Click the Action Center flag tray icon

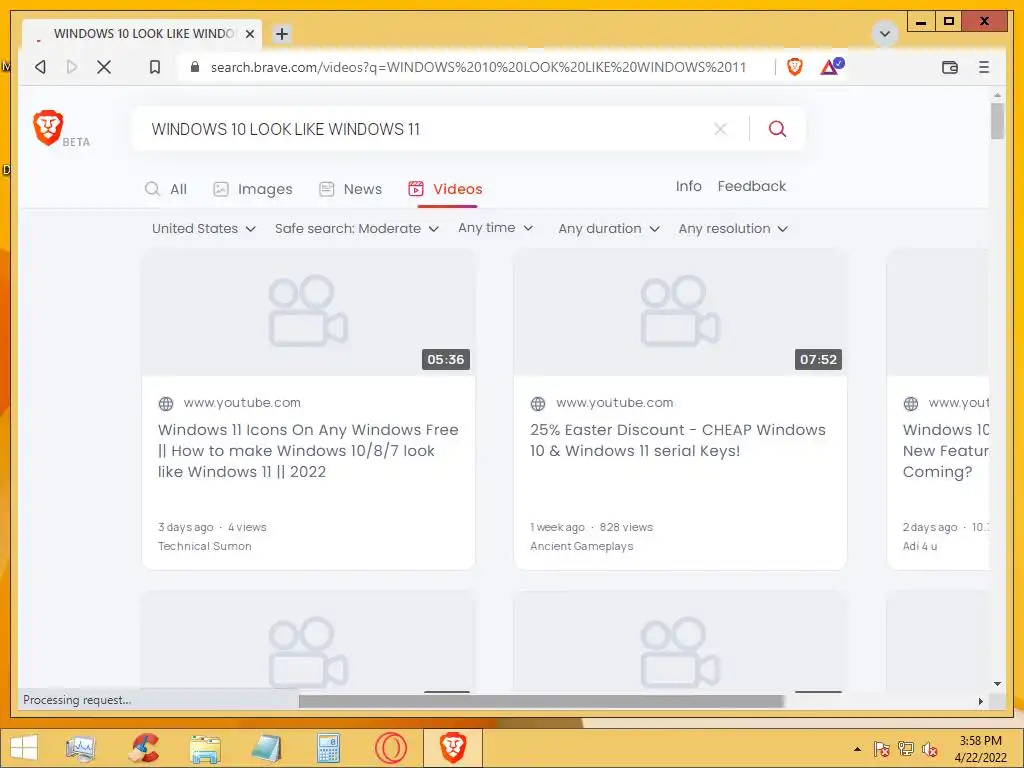pyautogui.click(x=882, y=749)
